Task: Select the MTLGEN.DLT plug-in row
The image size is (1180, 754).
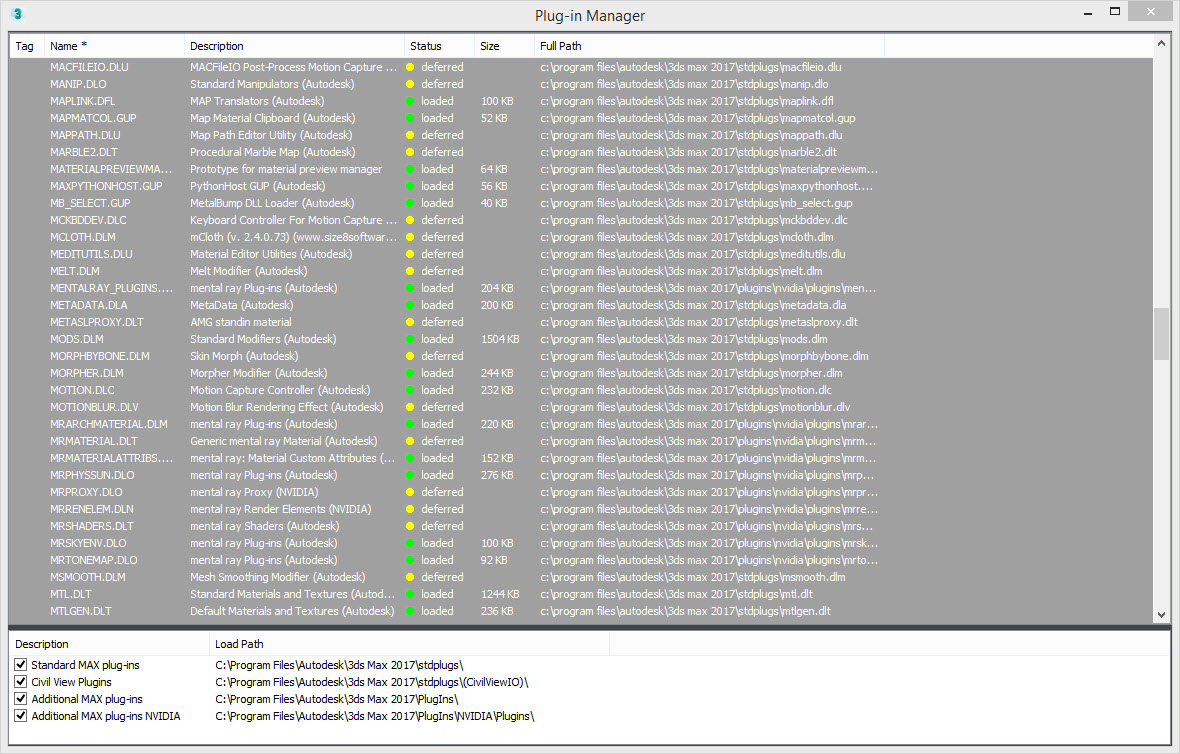Action: coord(580,611)
